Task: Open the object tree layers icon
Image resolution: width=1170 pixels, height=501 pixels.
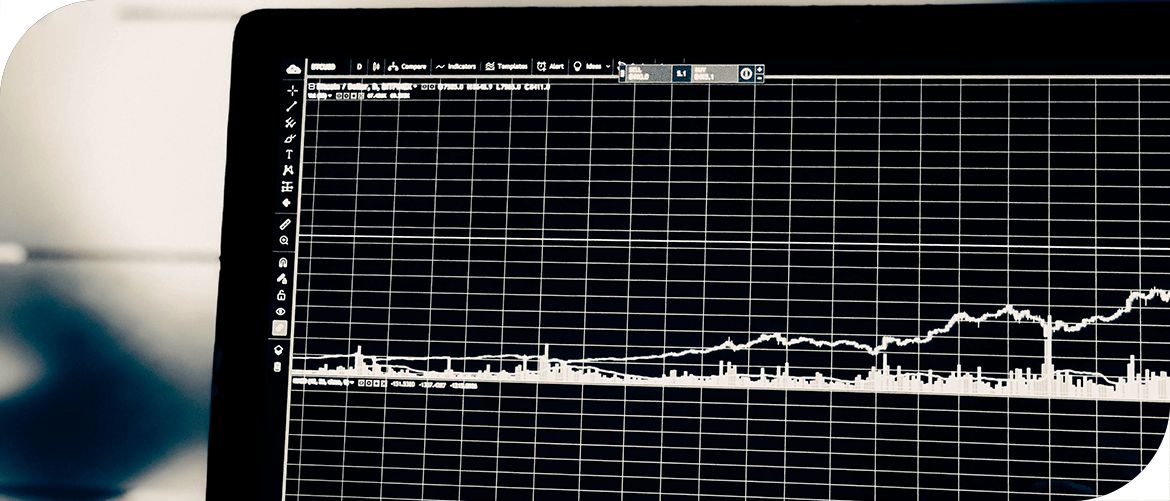Action: coord(278,349)
